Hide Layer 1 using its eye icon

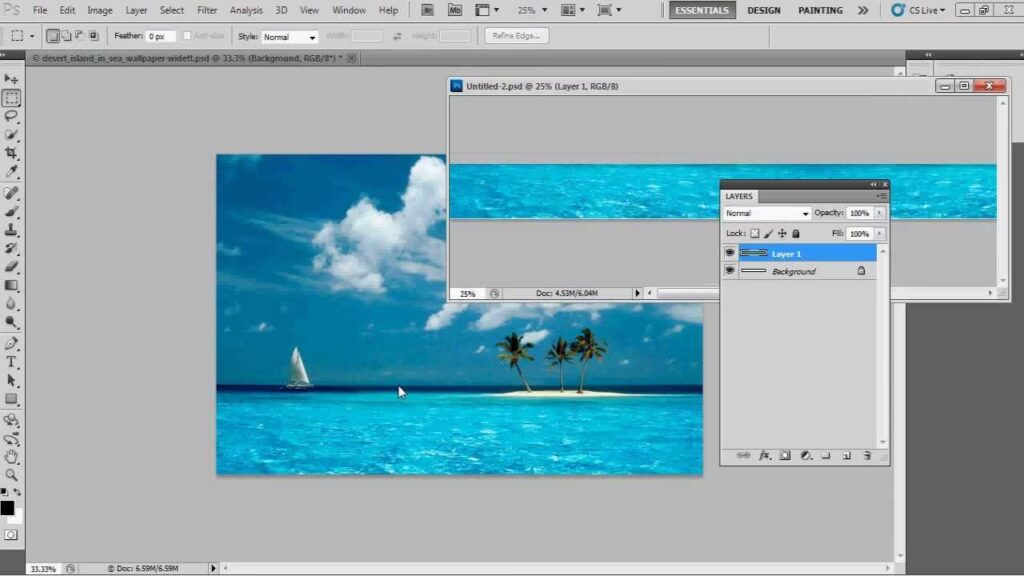click(x=730, y=253)
